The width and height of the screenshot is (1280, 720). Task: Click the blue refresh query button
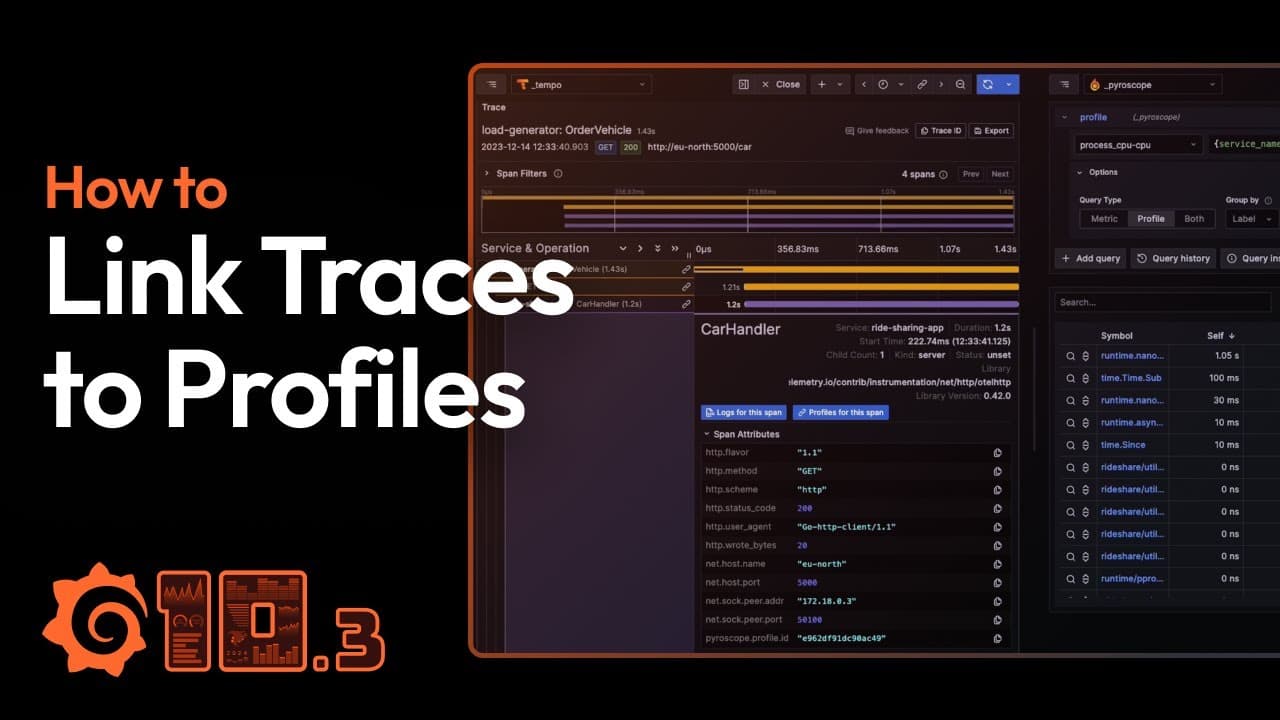pyautogui.click(x=987, y=85)
